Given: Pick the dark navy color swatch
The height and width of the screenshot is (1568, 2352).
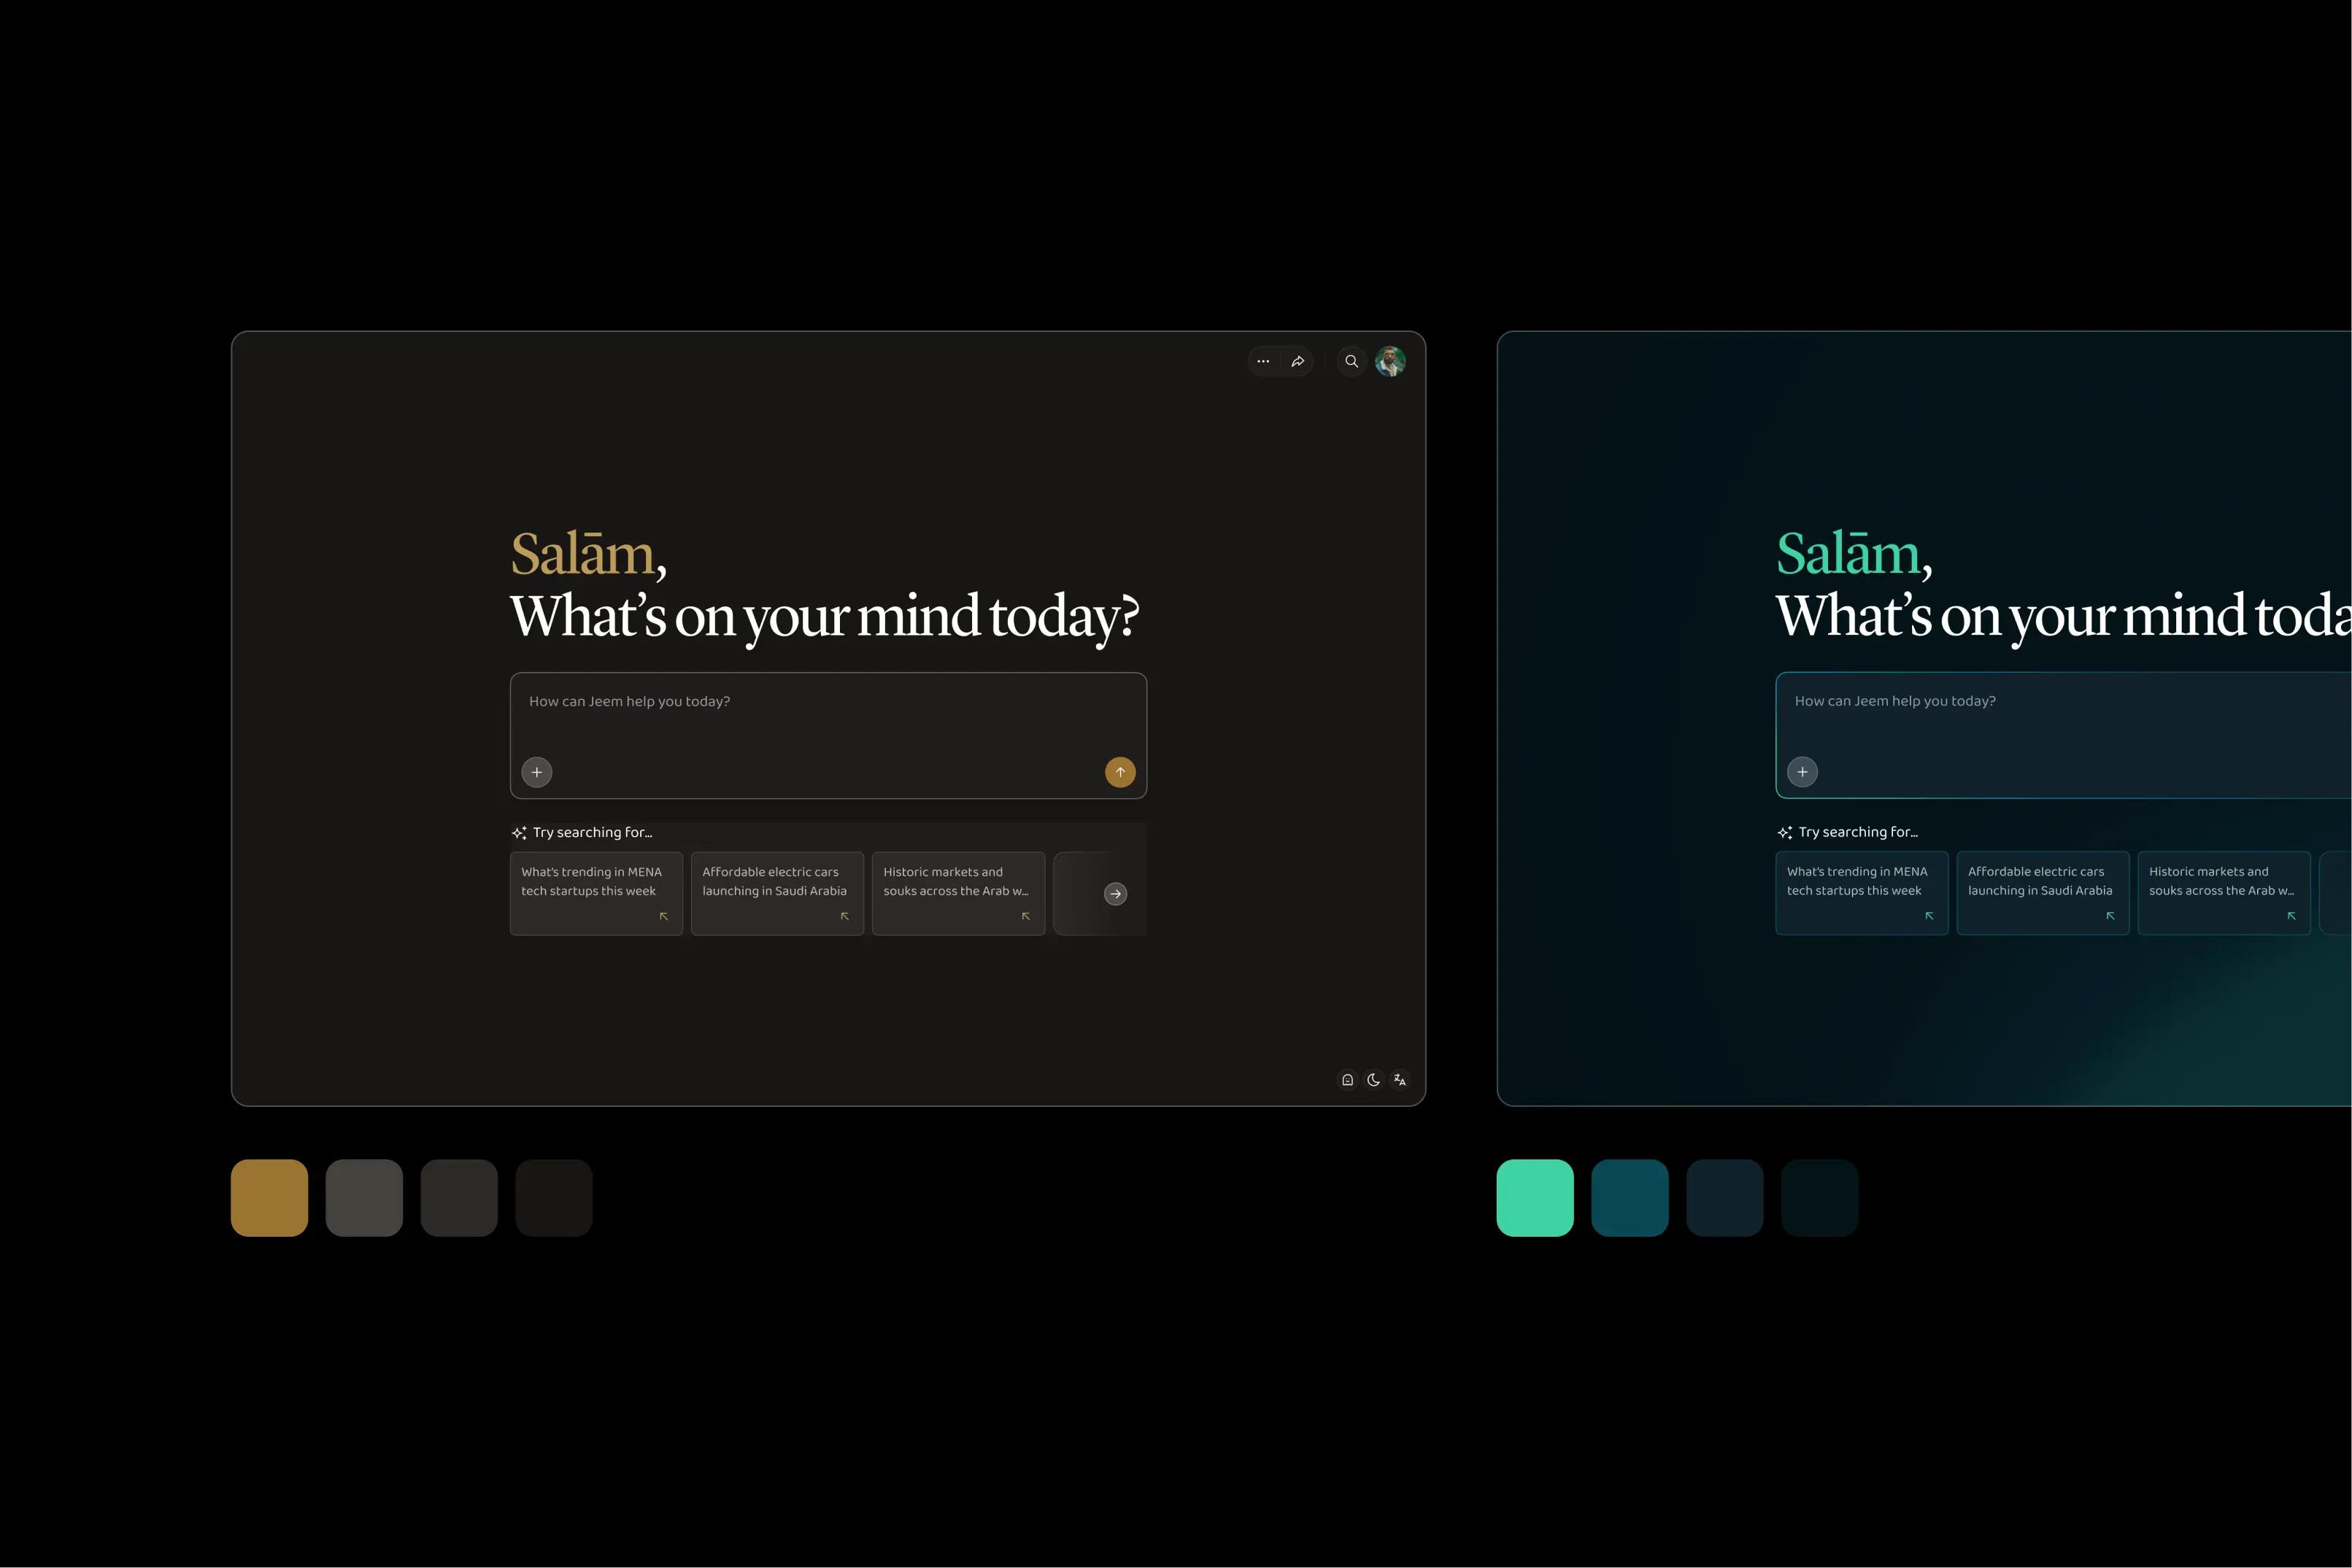Looking at the screenshot, I should (x=1725, y=1198).
